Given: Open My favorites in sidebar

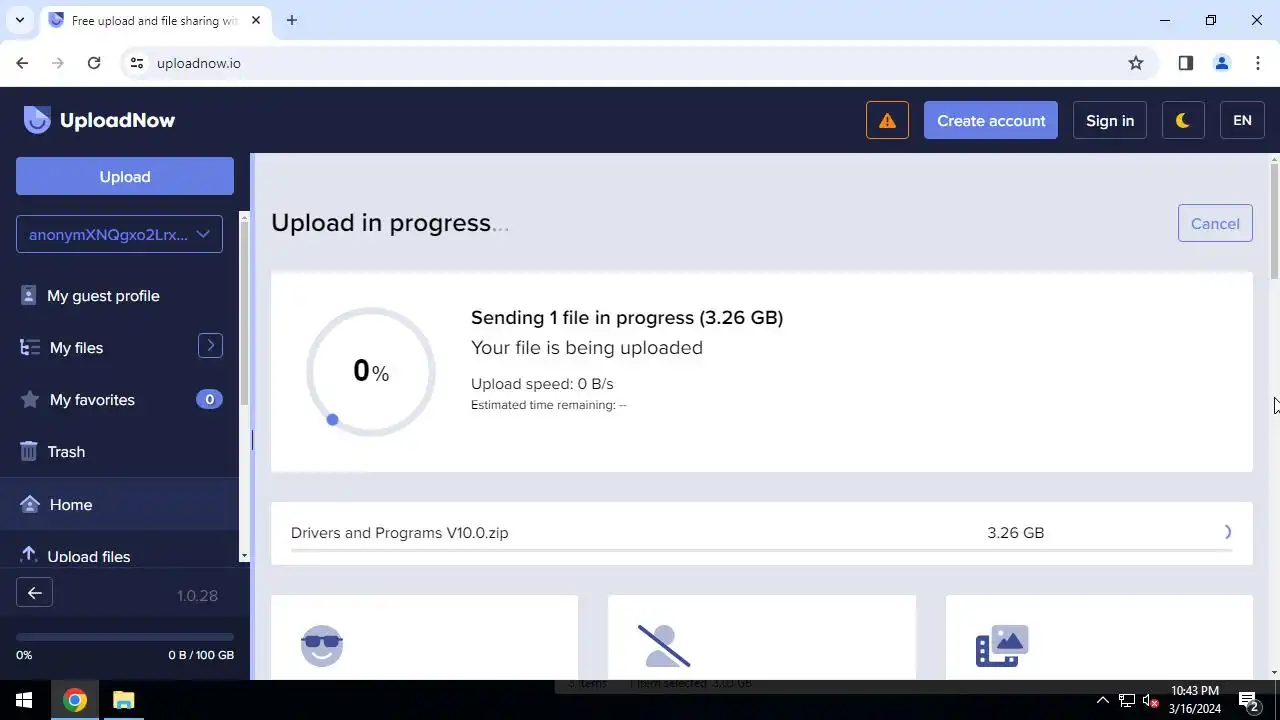Looking at the screenshot, I should 92,400.
